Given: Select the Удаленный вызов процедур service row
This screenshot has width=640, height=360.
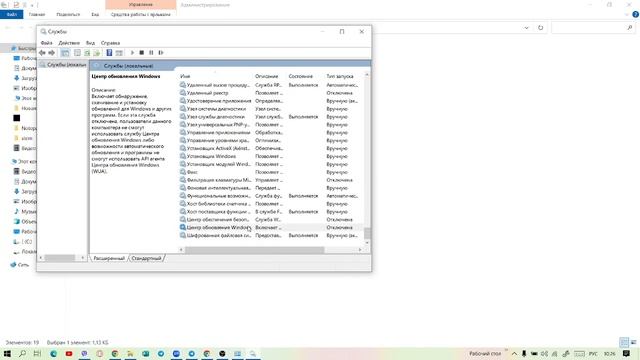Looking at the screenshot, I should pos(271,85).
